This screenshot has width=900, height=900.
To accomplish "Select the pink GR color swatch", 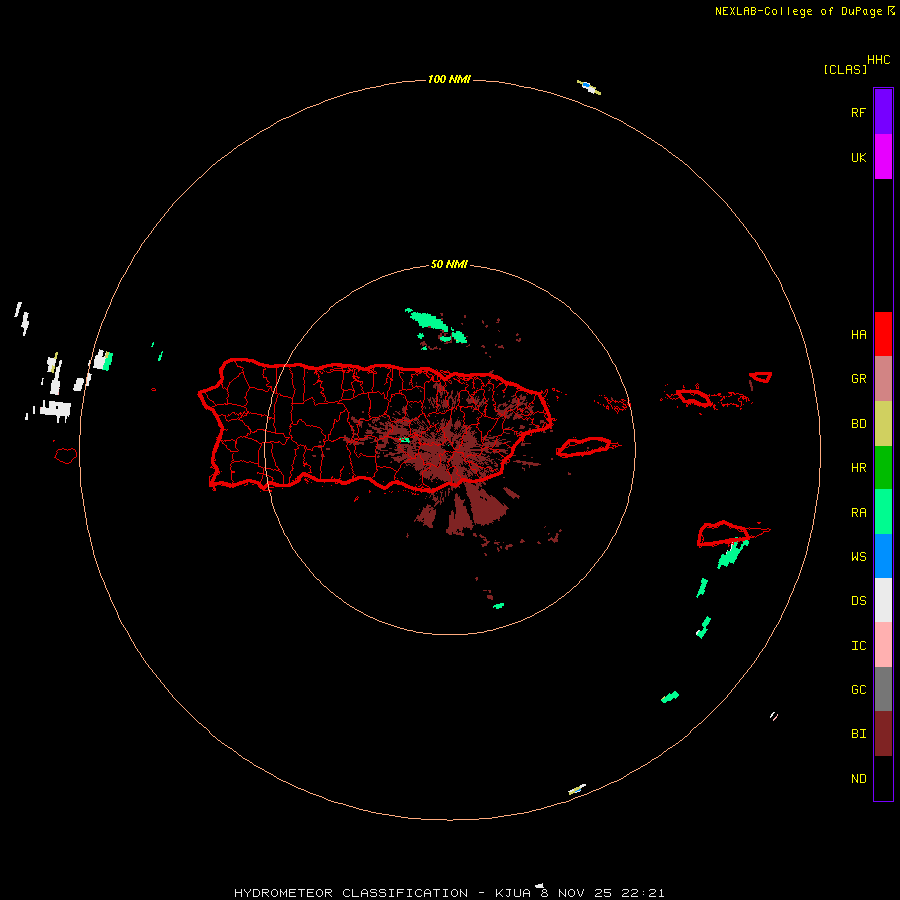I will (883, 378).
